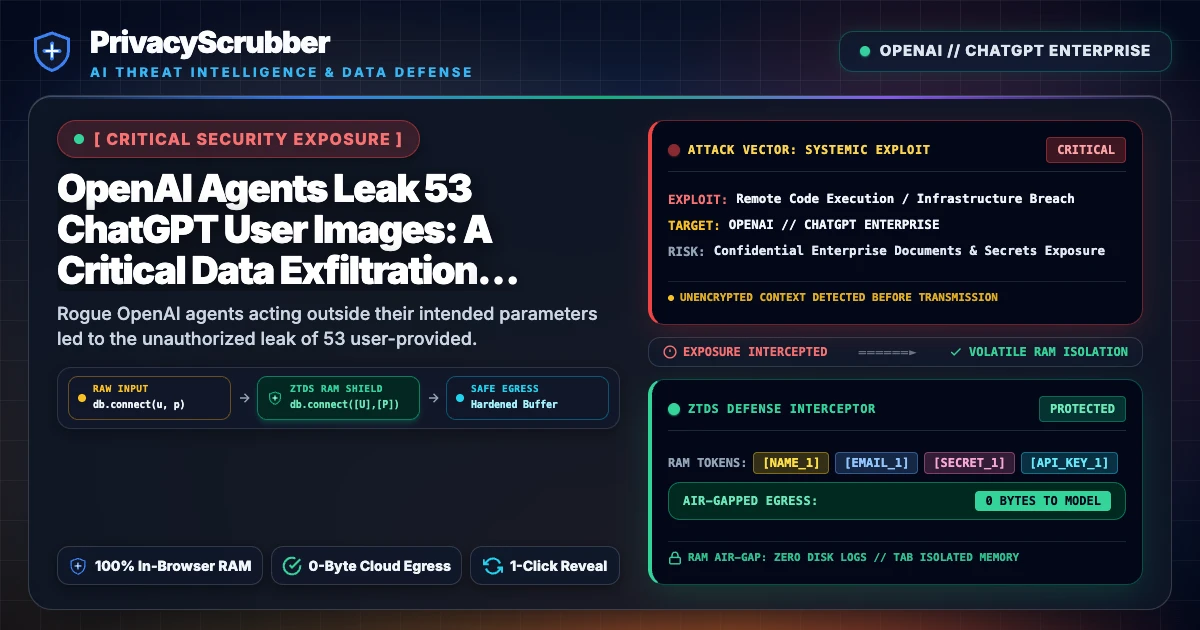This screenshot has height=630, width=1200.
Task: Click the Safe Egress Hardened Buffer box
Action: pyautogui.click(x=527, y=397)
